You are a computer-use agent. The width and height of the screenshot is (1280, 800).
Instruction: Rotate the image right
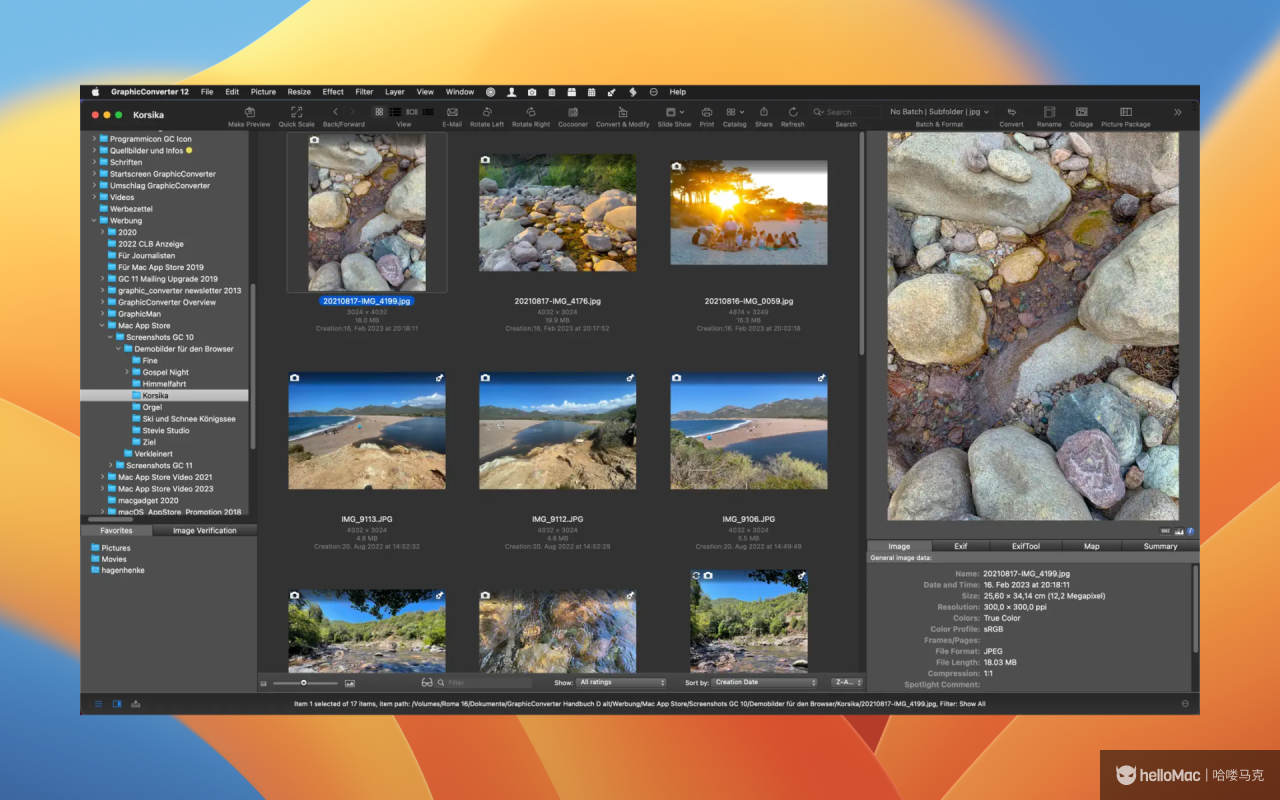click(531, 112)
